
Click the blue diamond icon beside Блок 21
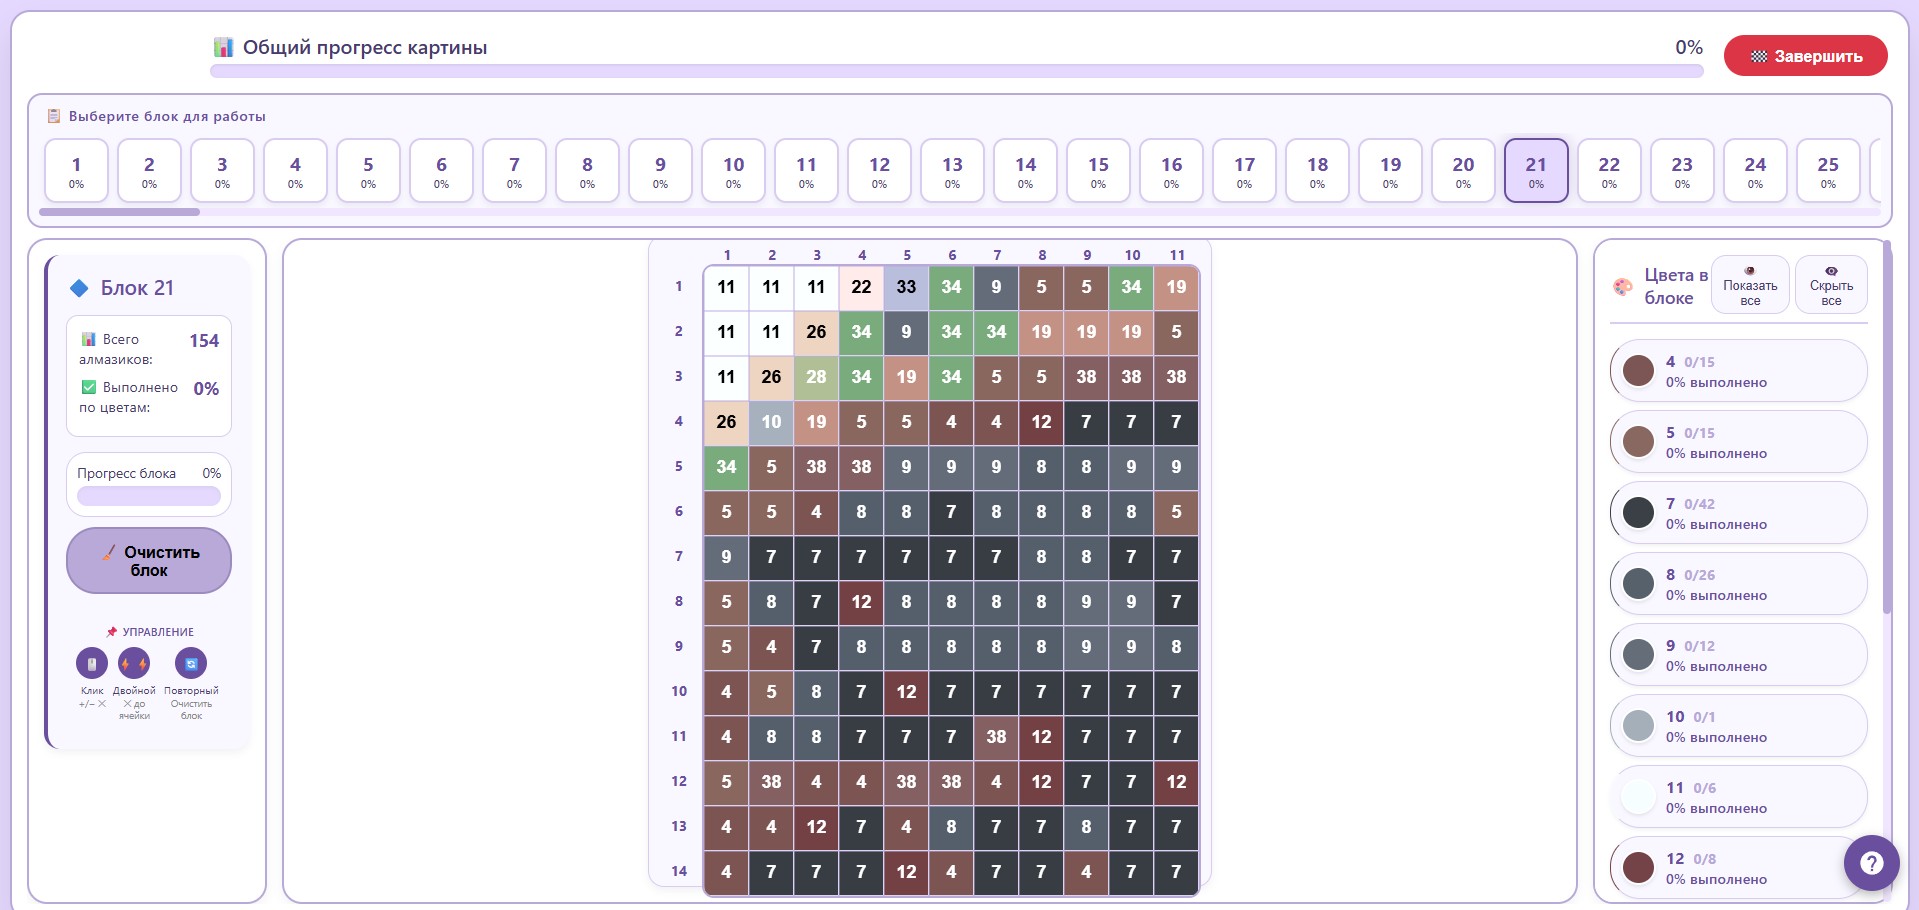click(x=79, y=288)
